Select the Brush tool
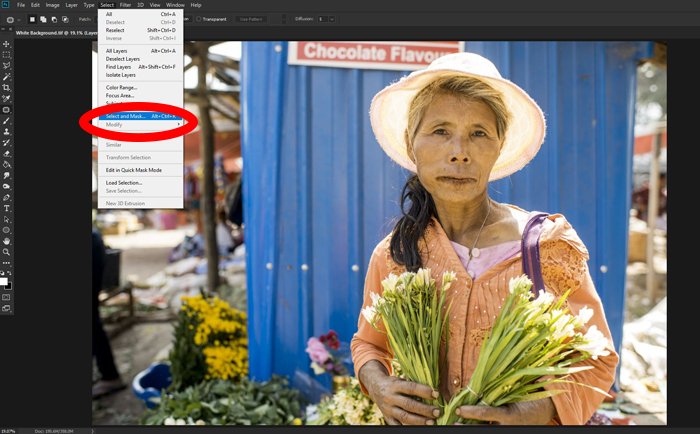 pos(6,120)
